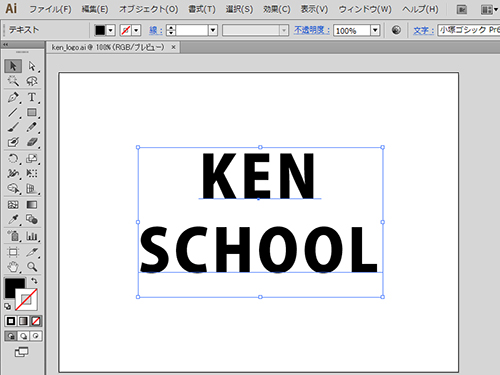Select the Magic Wand tool

coord(13,81)
